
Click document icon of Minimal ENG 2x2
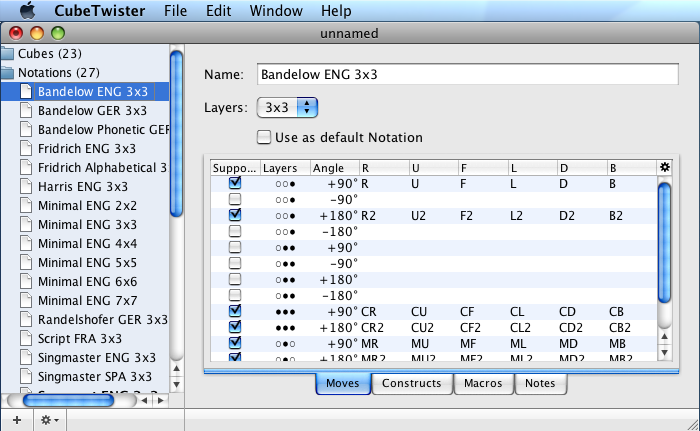tap(26, 205)
